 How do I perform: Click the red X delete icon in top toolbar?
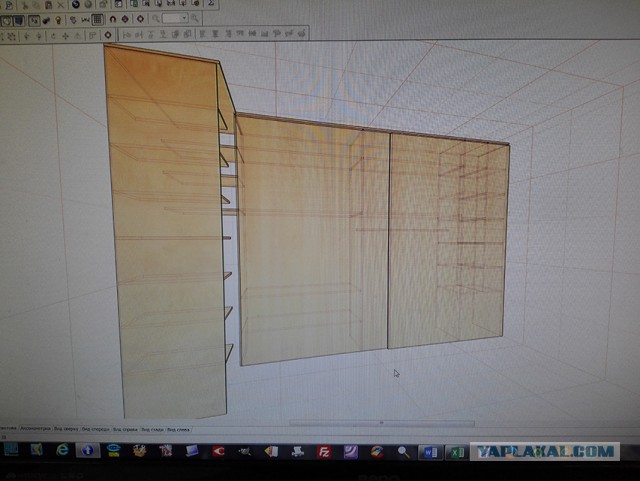pyautogui.click(x=60, y=5)
